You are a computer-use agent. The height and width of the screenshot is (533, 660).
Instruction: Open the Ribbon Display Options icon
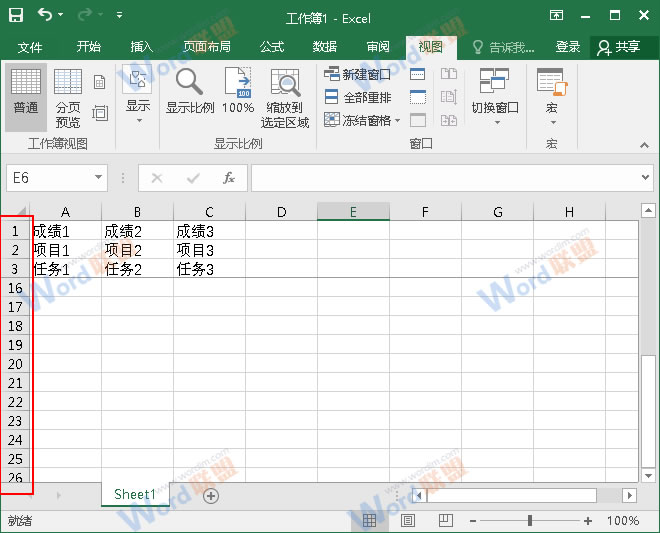point(556,16)
